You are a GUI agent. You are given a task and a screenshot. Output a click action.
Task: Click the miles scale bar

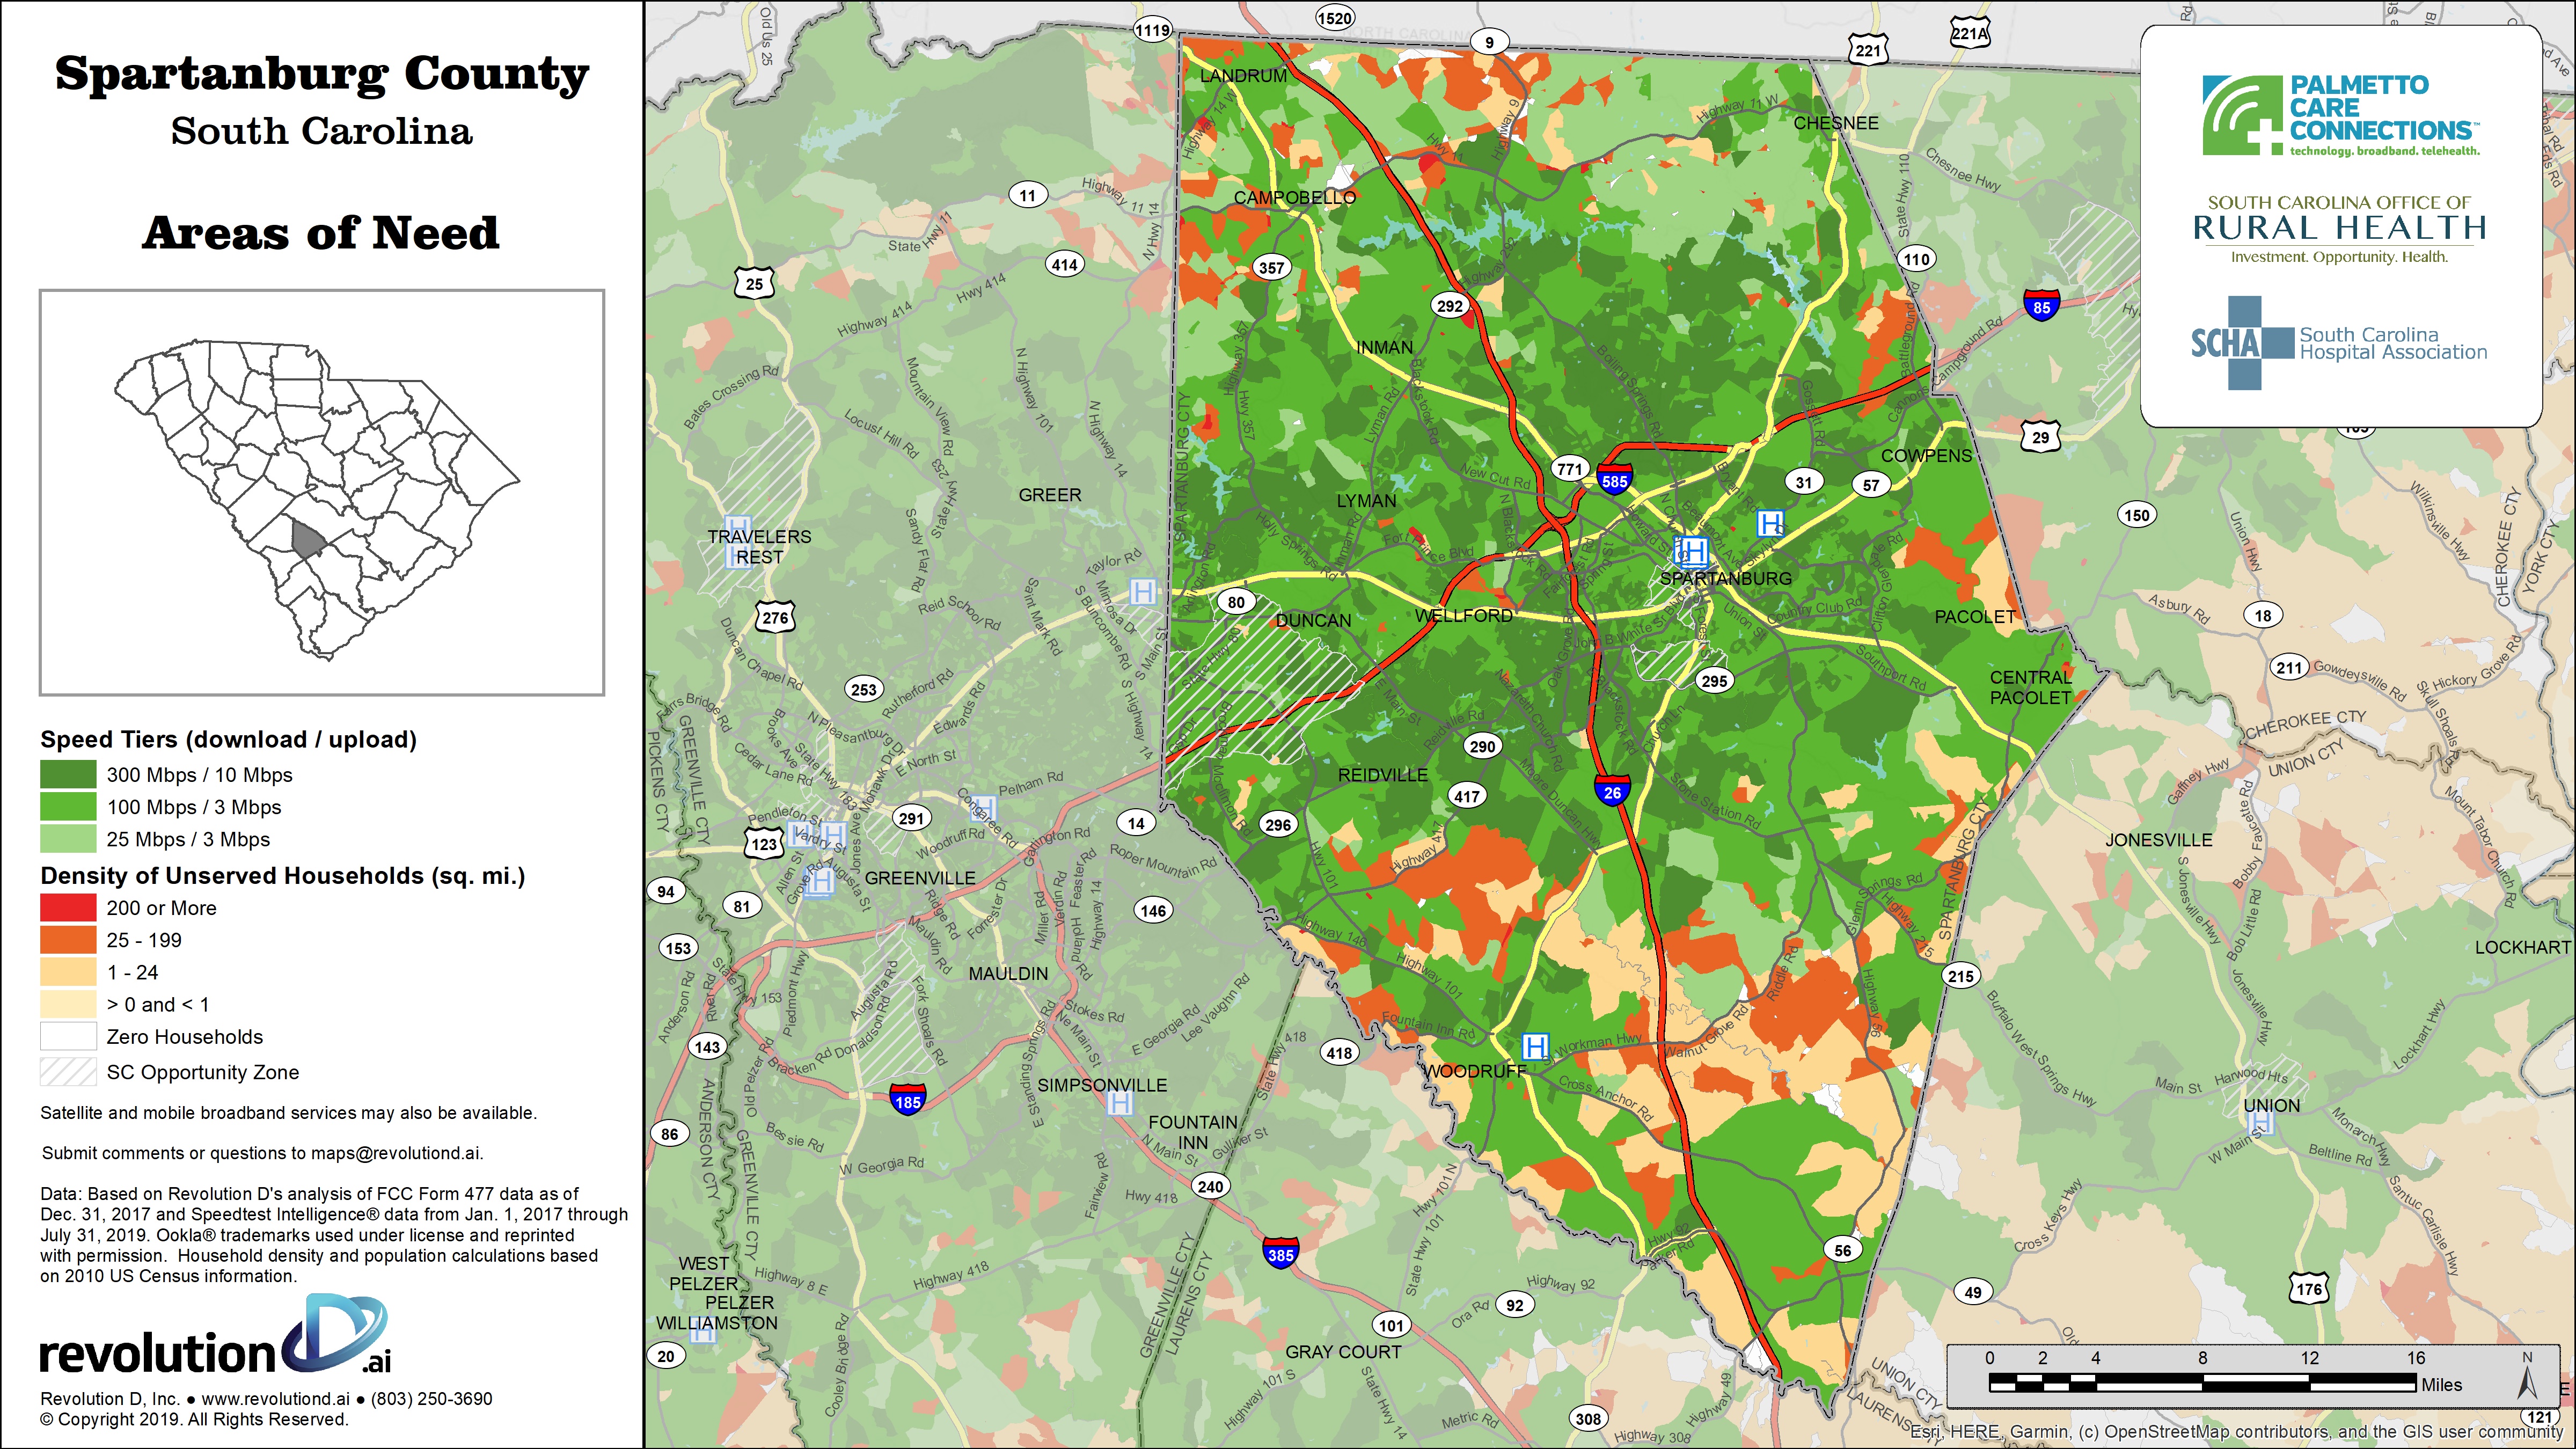tap(2202, 1383)
